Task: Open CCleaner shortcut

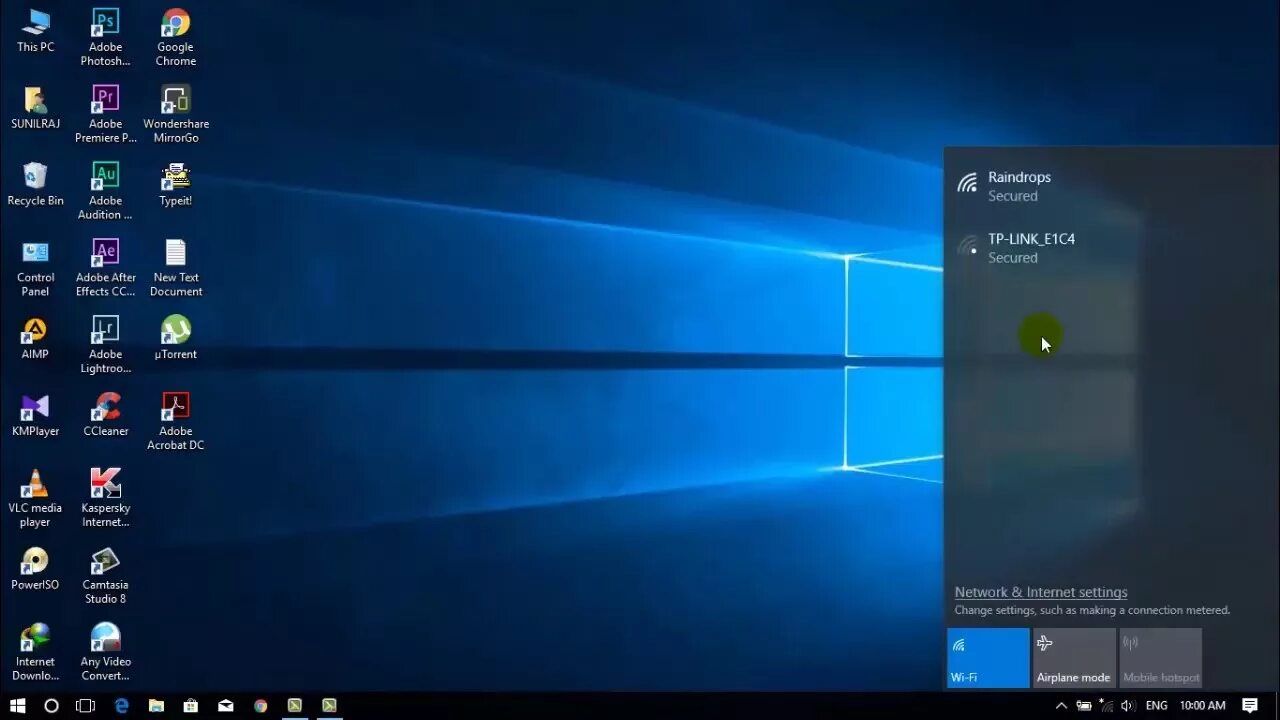Action: point(105,415)
